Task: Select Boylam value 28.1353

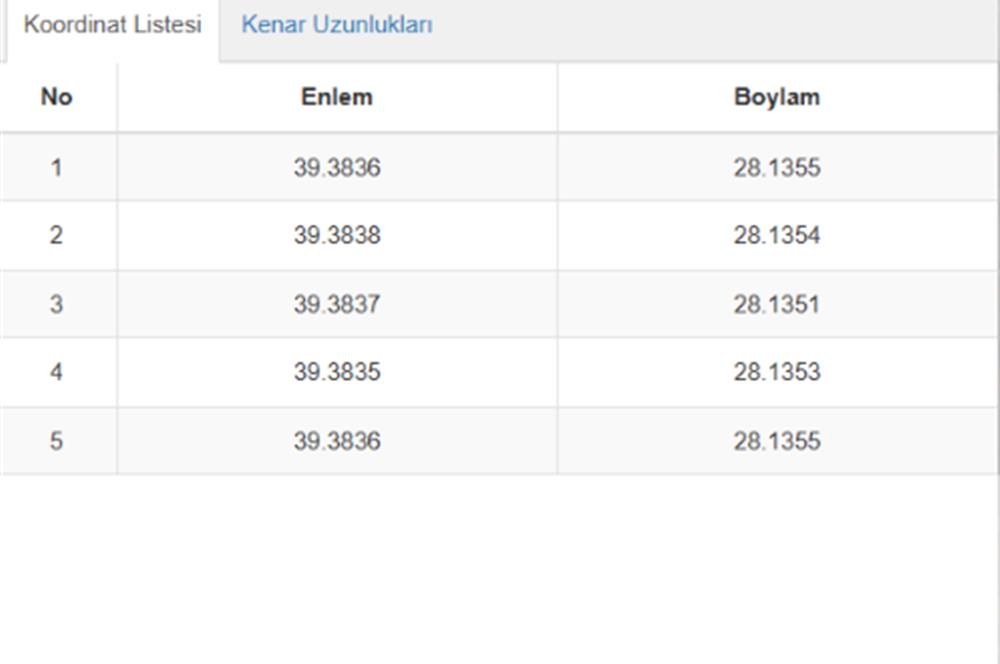Action: (777, 372)
